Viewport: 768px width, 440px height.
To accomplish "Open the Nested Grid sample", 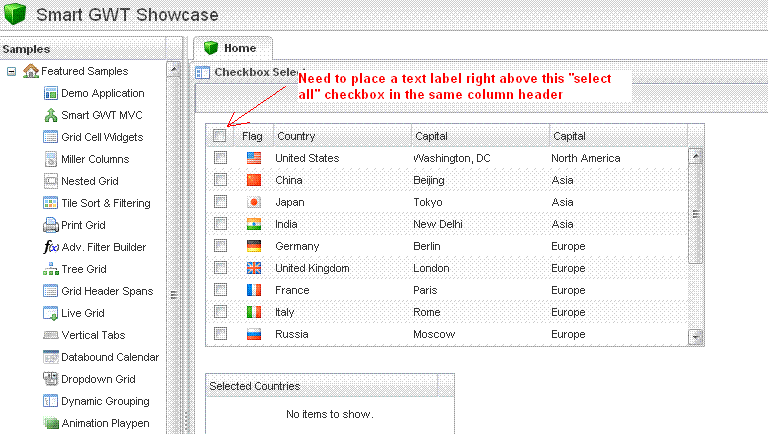I will coord(89,181).
